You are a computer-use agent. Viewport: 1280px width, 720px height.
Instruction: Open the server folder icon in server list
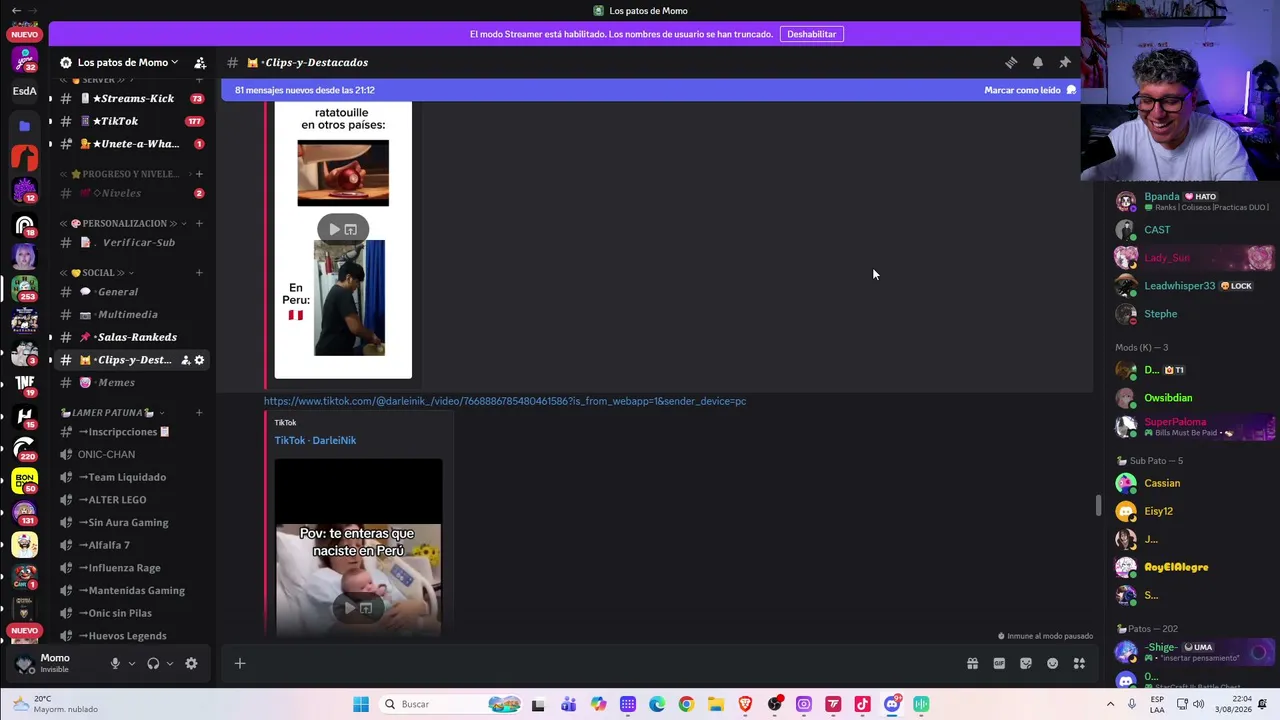tap(25, 126)
